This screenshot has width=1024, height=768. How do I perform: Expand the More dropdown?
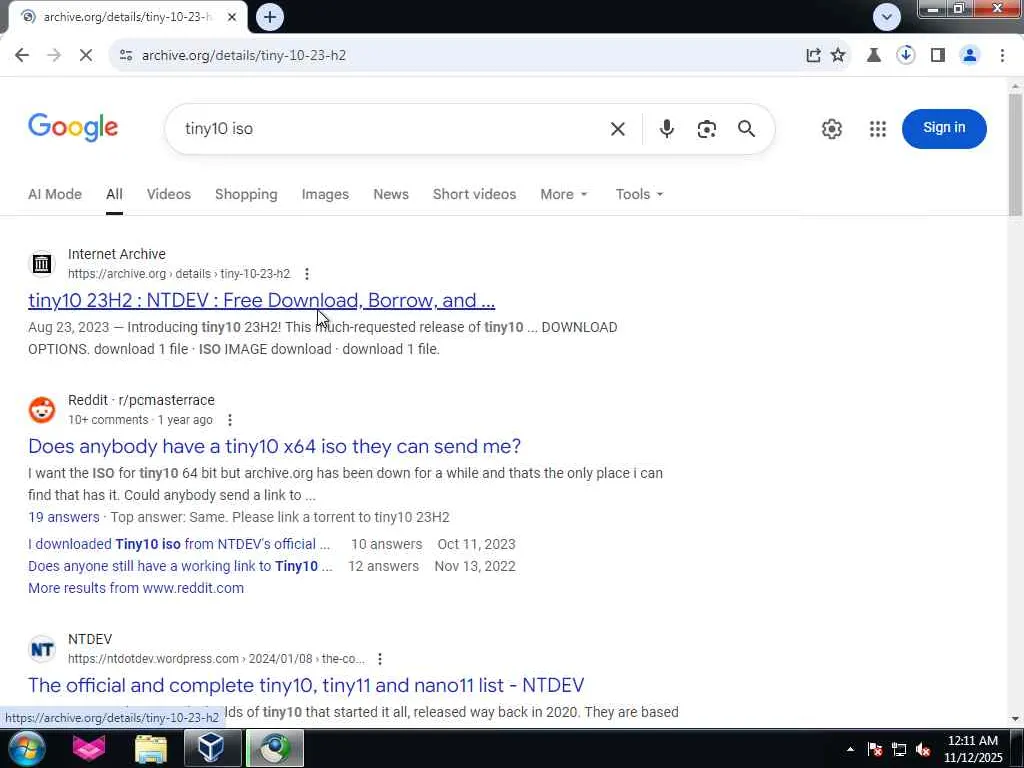pyautogui.click(x=564, y=194)
